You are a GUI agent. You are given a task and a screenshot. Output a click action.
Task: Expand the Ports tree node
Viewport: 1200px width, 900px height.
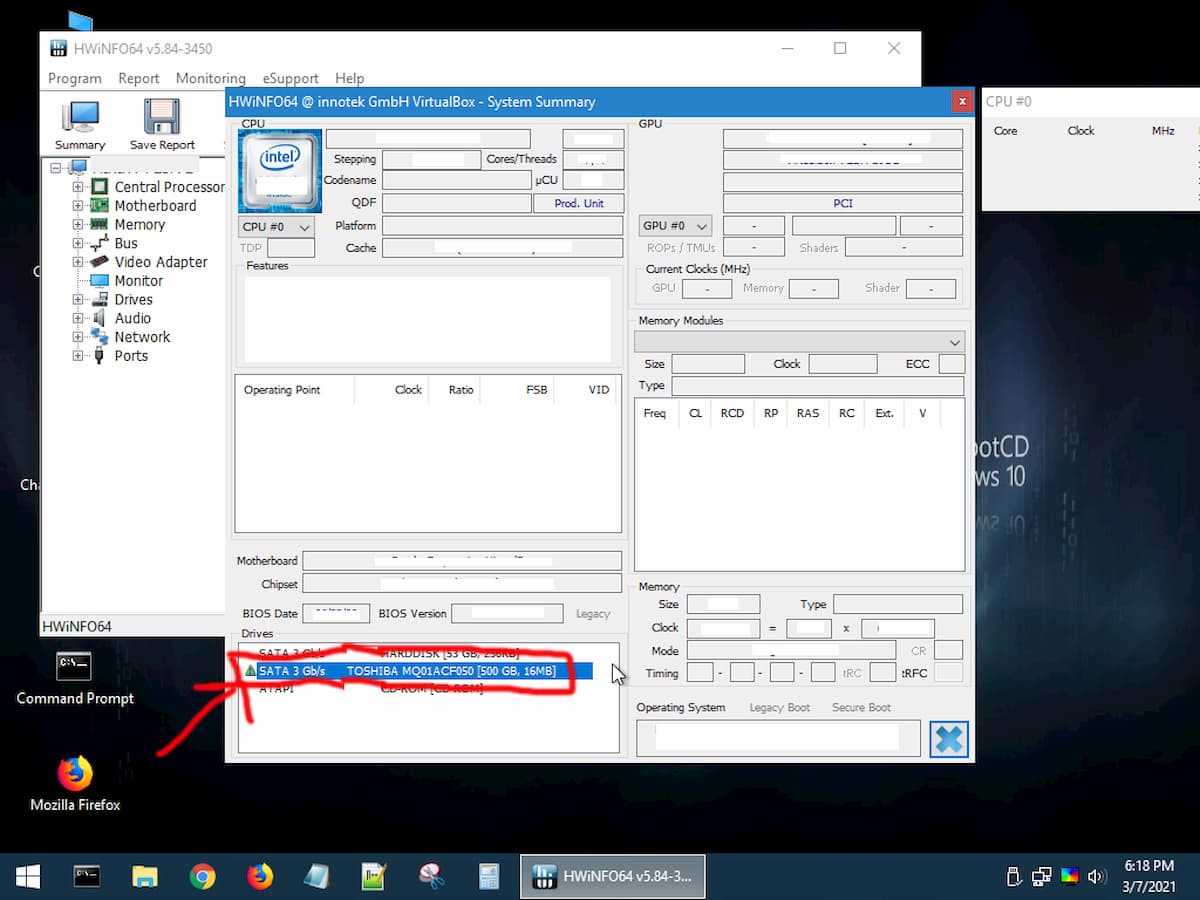coord(78,356)
